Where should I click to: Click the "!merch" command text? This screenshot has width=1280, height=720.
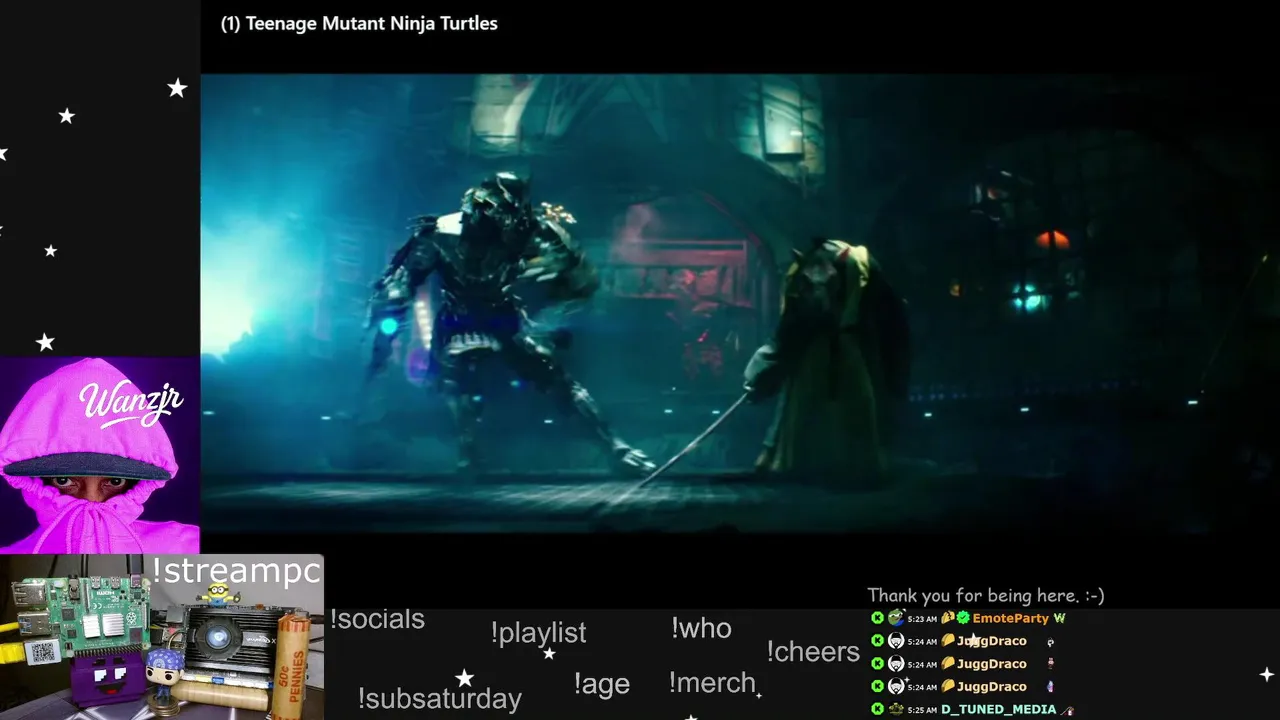(712, 683)
